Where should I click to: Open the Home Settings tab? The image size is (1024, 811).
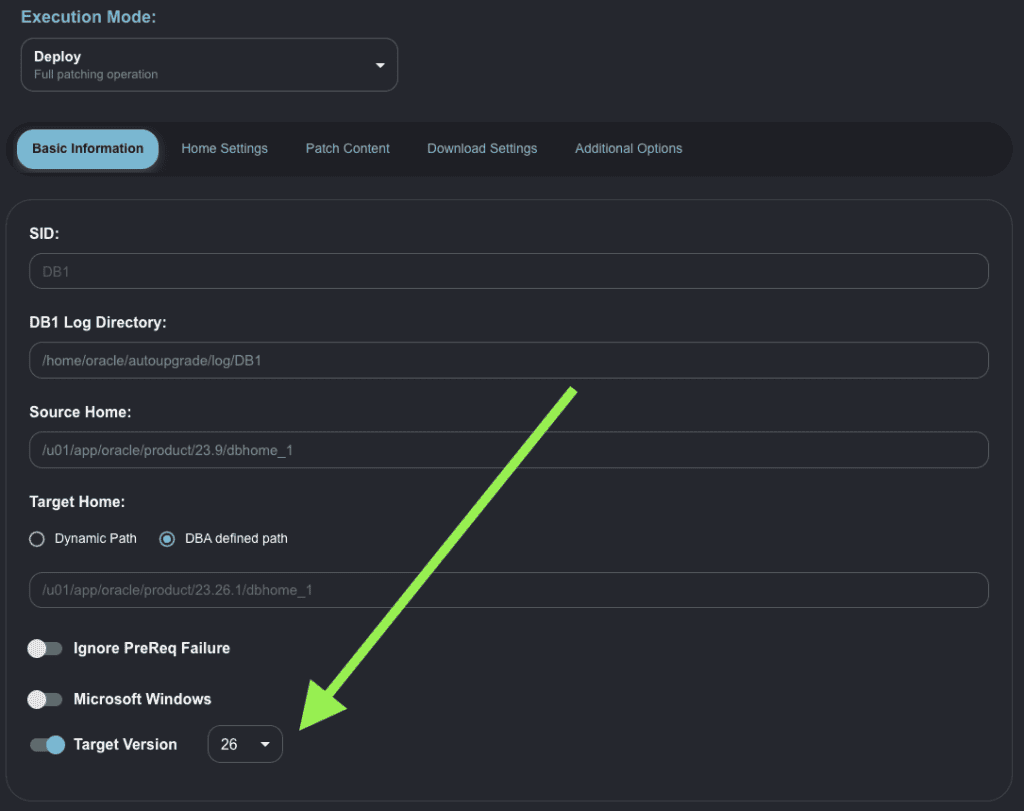(x=224, y=149)
